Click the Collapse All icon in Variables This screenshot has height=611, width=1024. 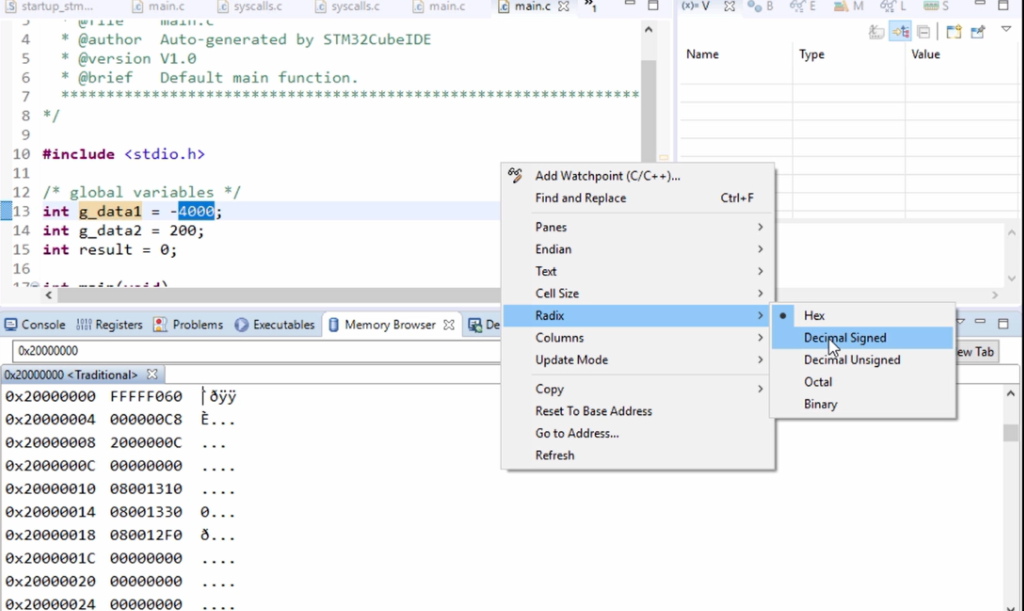[x=923, y=31]
